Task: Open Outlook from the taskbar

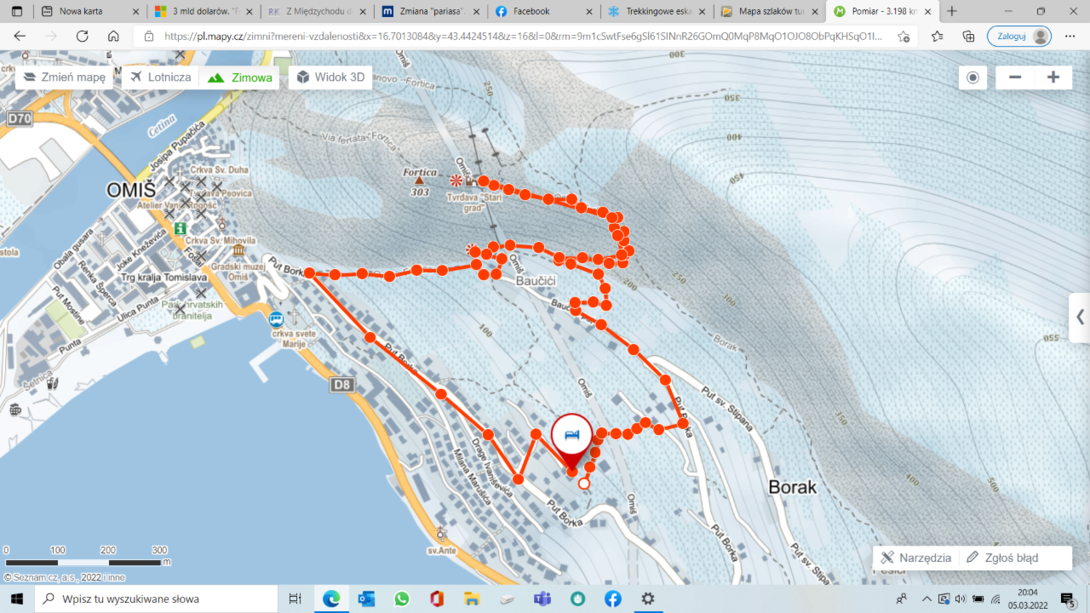Action: pyautogui.click(x=366, y=598)
